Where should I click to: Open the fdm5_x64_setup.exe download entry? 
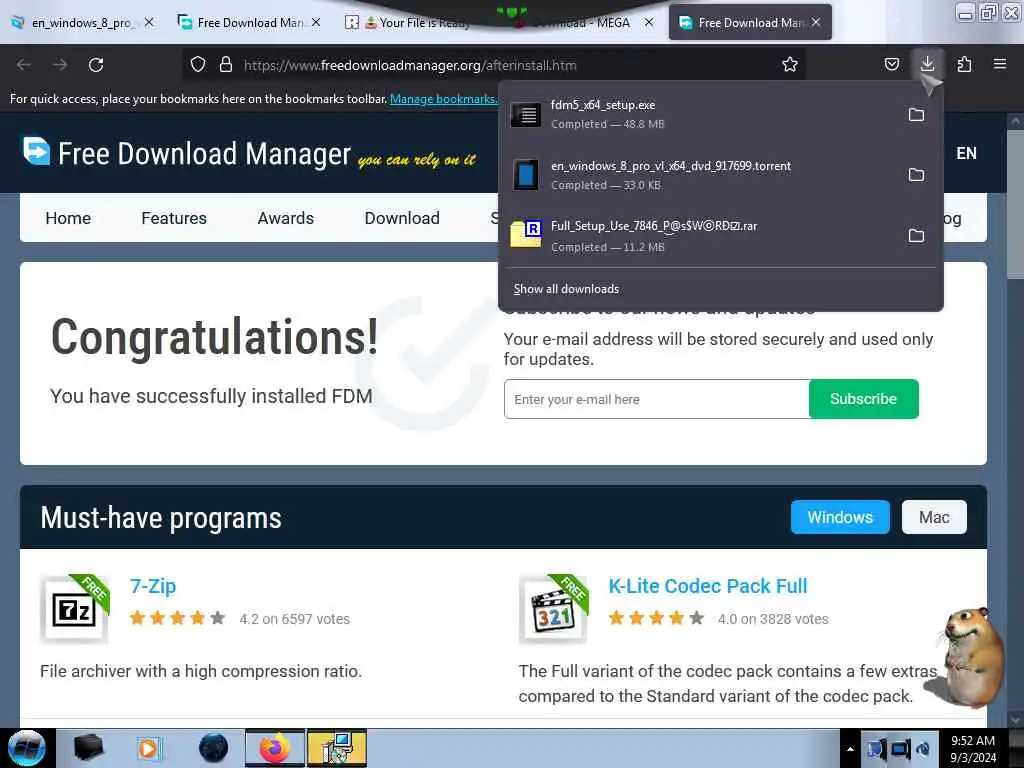pyautogui.click(x=702, y=114)
